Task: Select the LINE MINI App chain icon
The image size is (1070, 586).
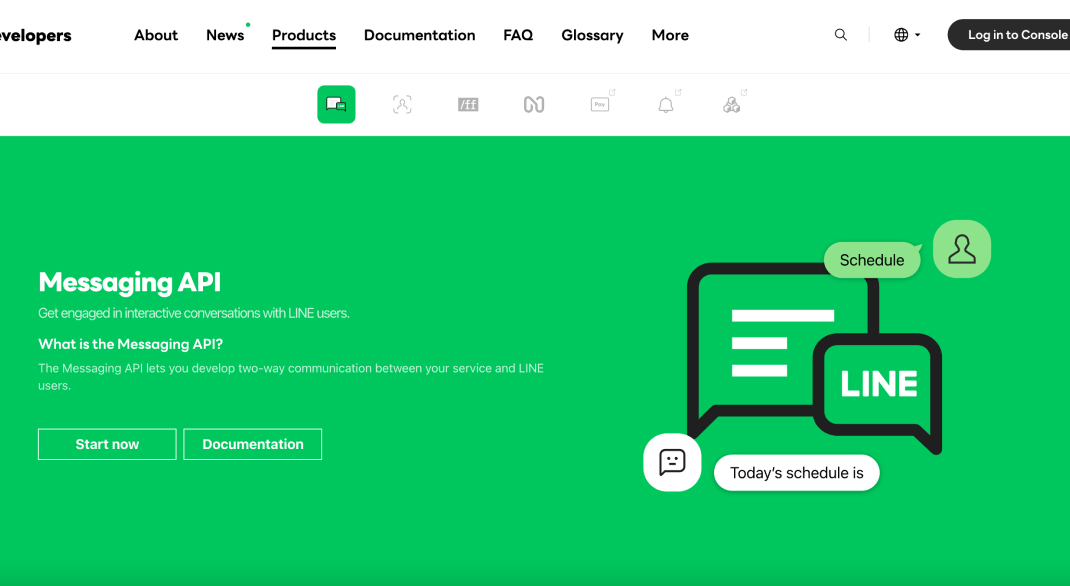Action: click(x=534, y=104)
